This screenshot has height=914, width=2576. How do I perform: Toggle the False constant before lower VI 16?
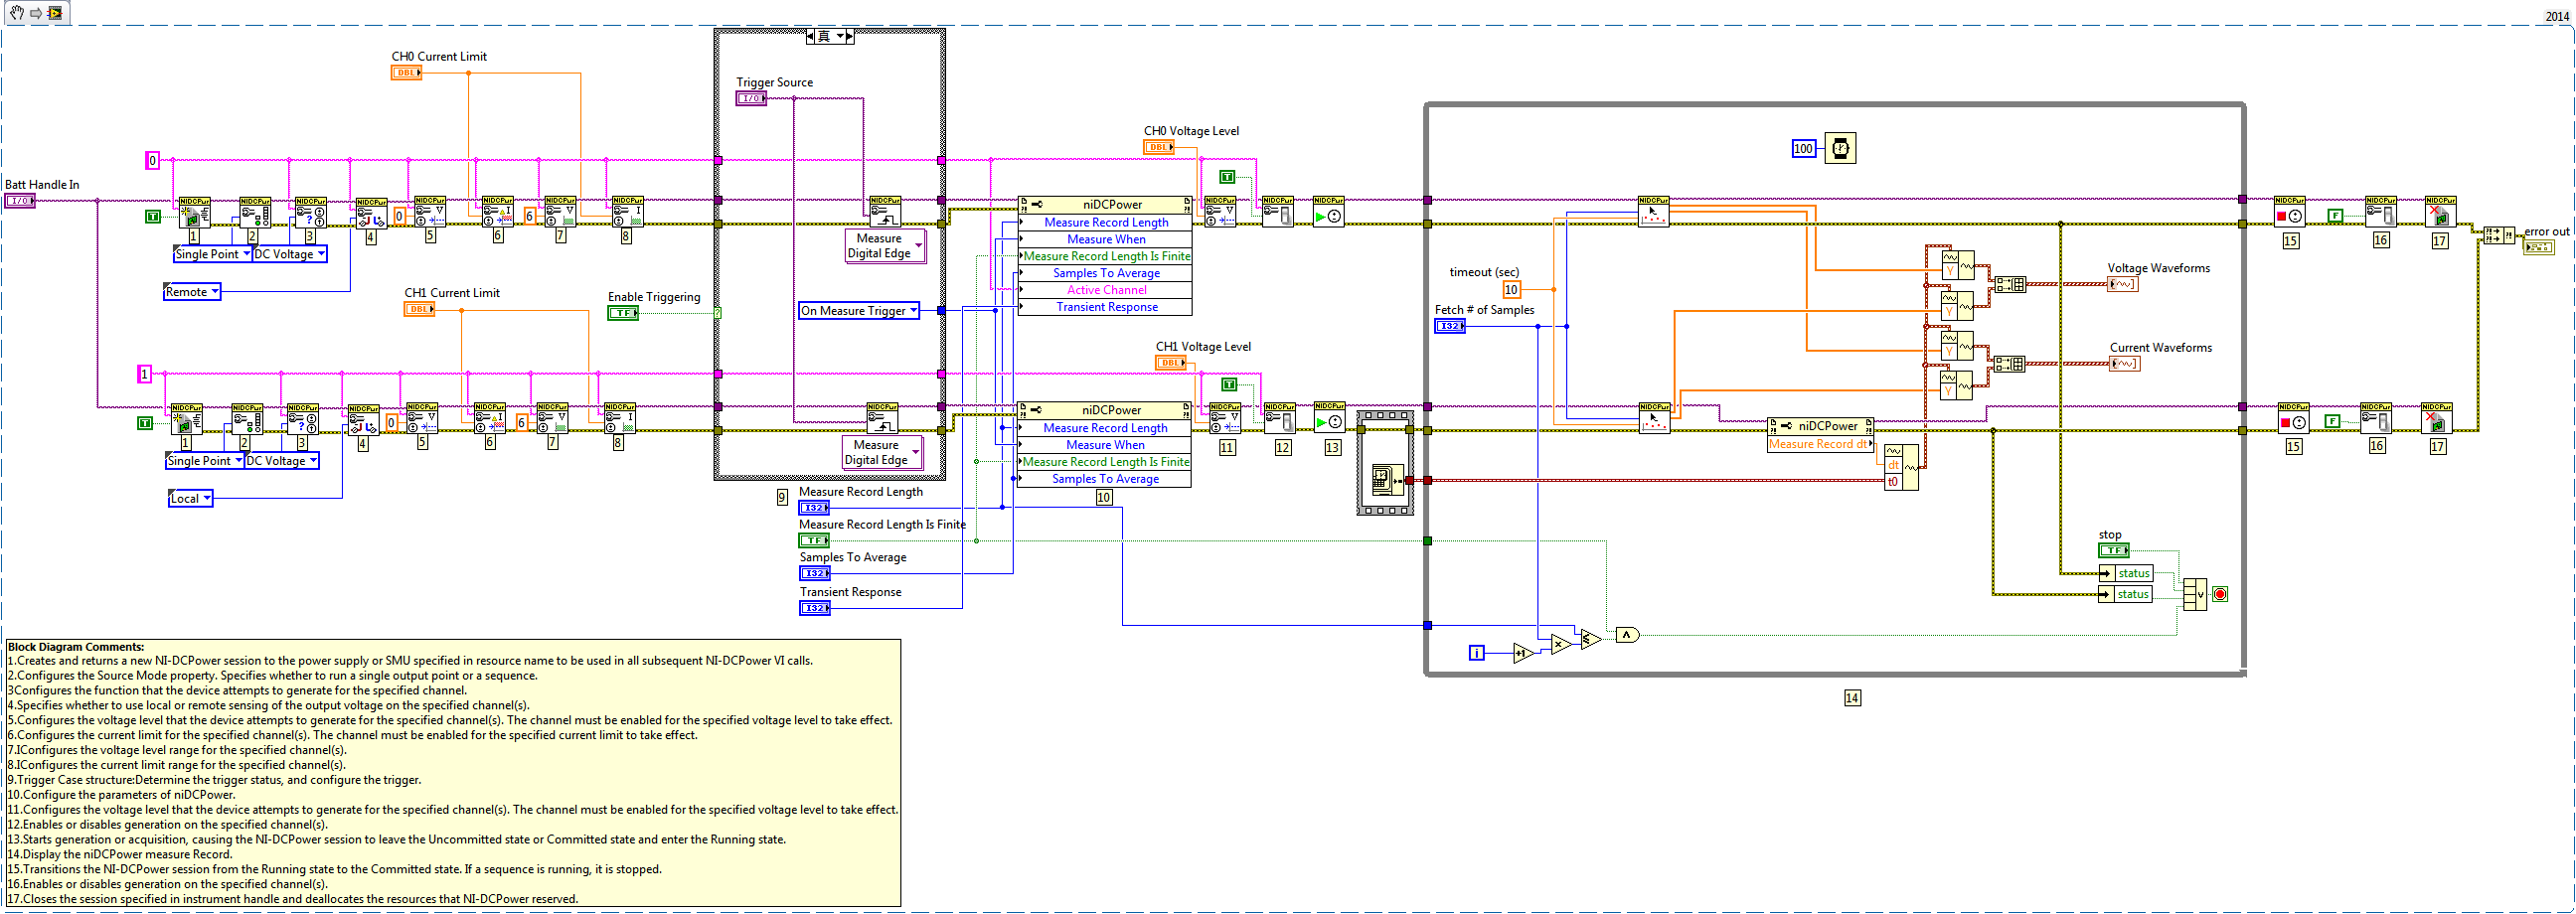pyautogui.click(x=2332, y=421)
